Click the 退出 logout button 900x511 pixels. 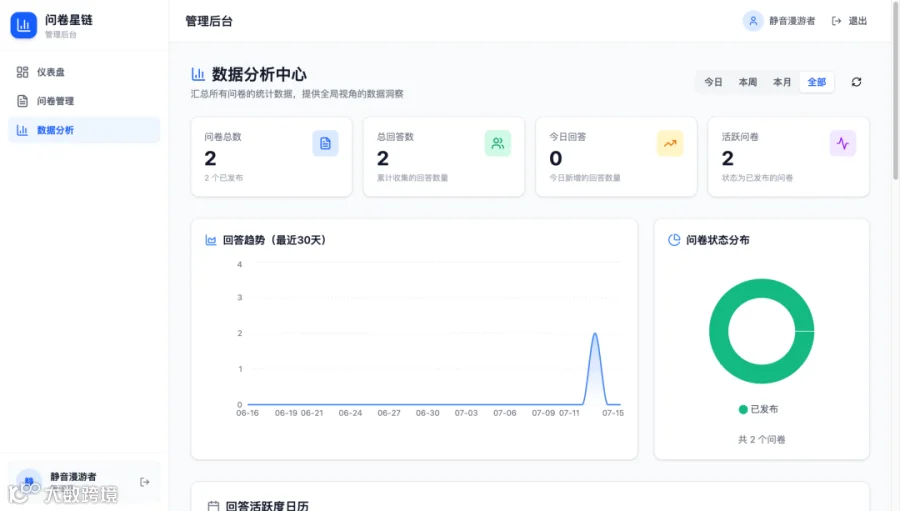click(x=849, y=21)
